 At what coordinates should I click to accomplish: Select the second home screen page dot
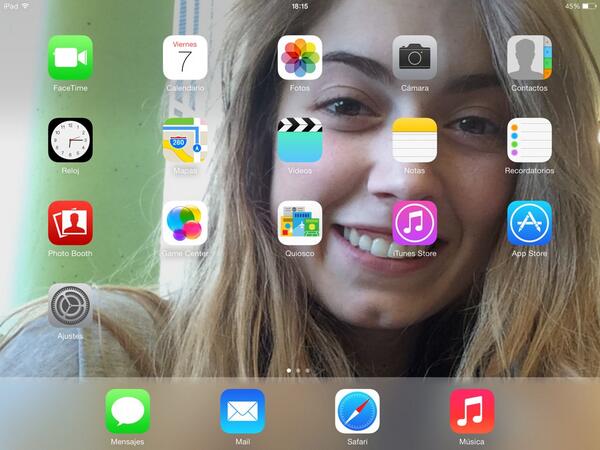[298, 370]
